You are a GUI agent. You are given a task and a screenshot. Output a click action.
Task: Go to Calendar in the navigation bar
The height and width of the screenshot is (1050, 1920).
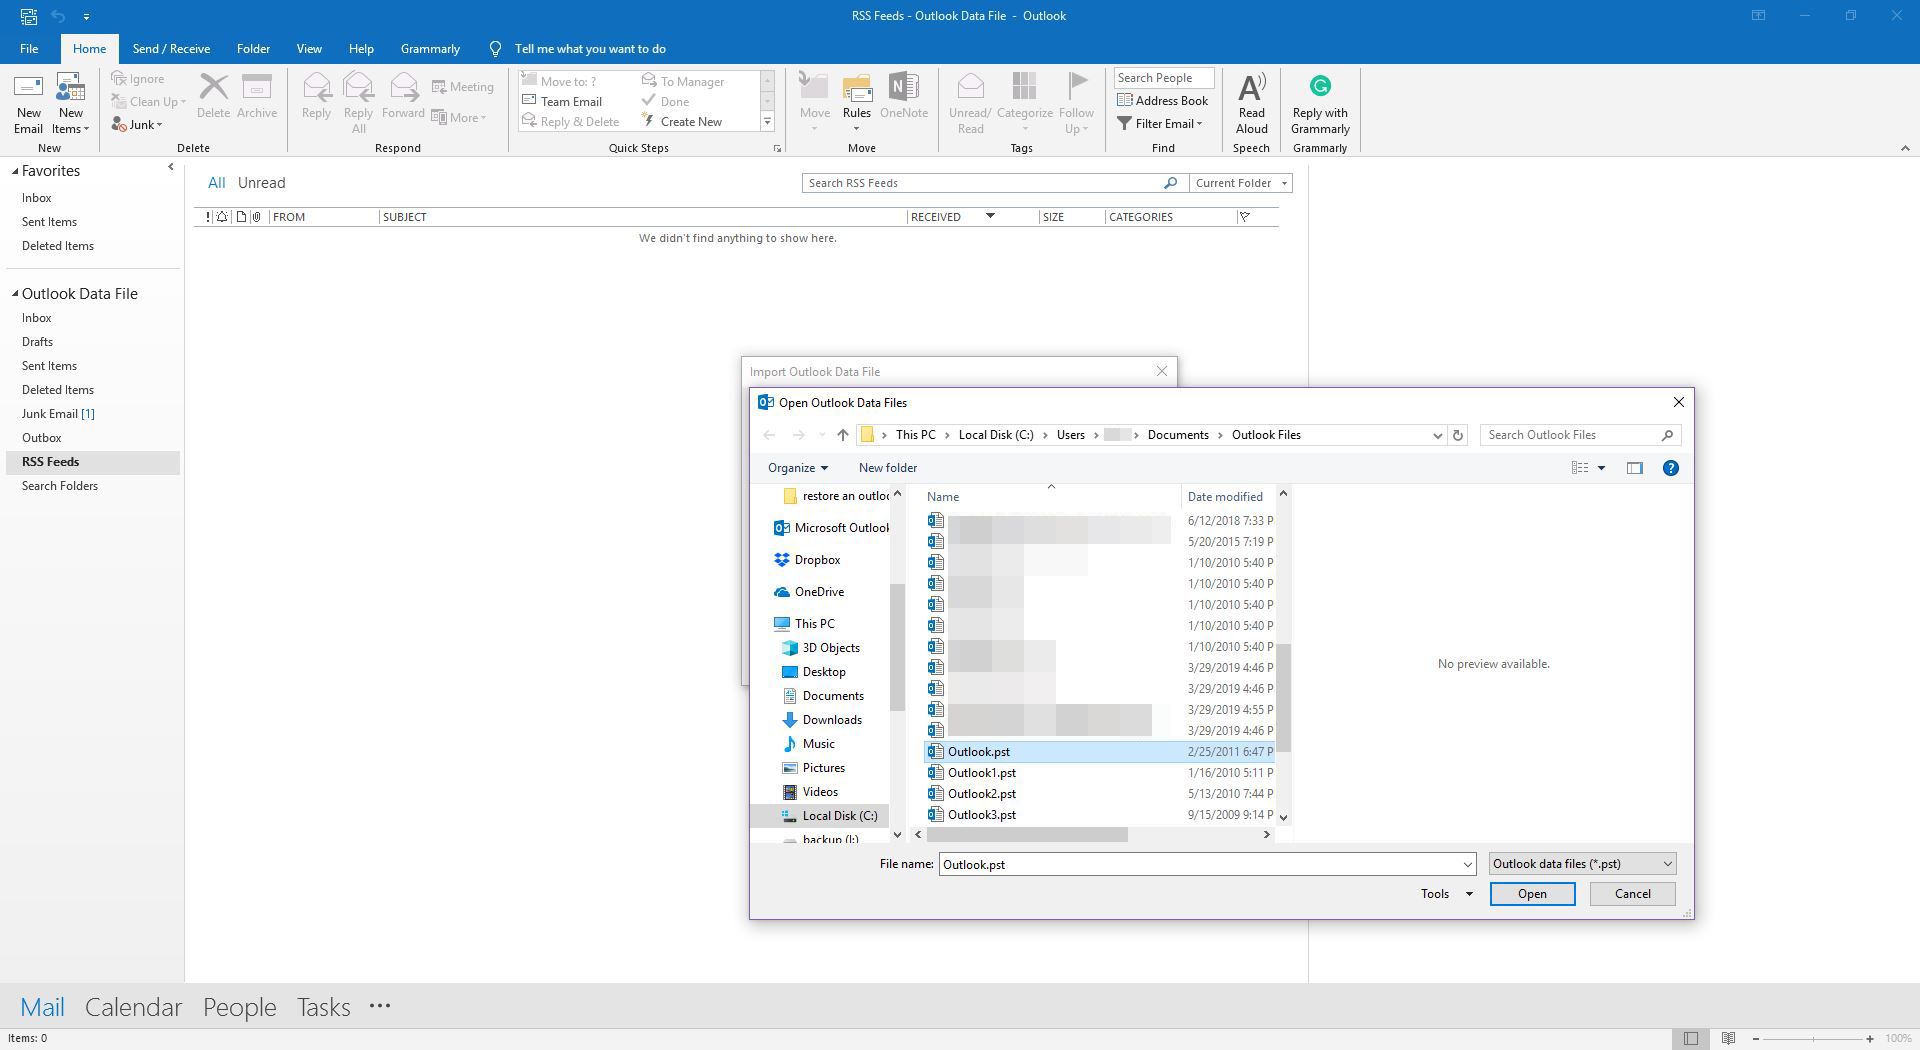pos(133,1007)
